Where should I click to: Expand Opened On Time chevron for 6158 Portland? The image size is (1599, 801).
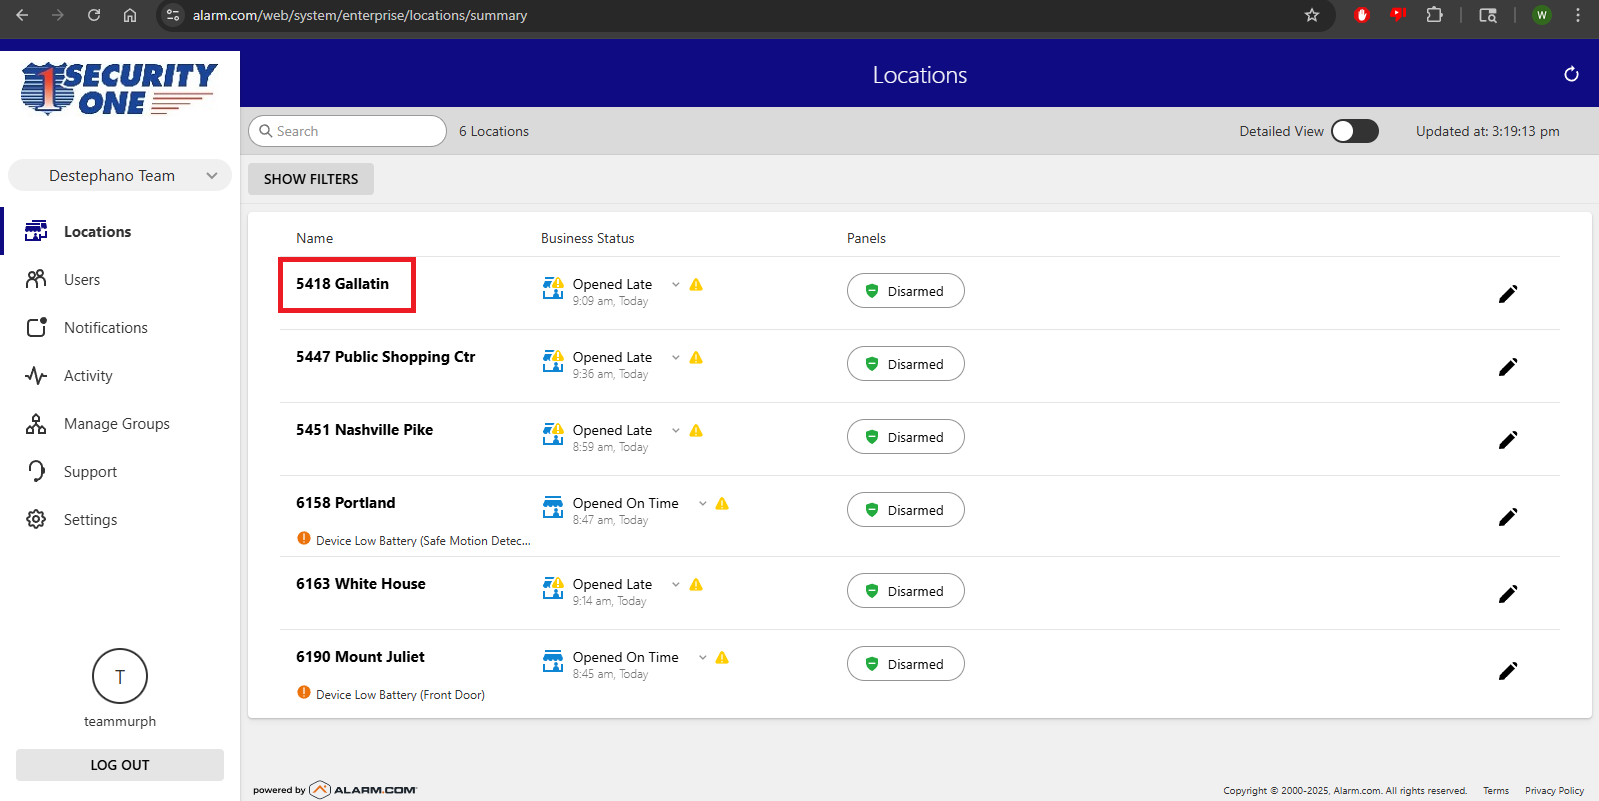703,504
